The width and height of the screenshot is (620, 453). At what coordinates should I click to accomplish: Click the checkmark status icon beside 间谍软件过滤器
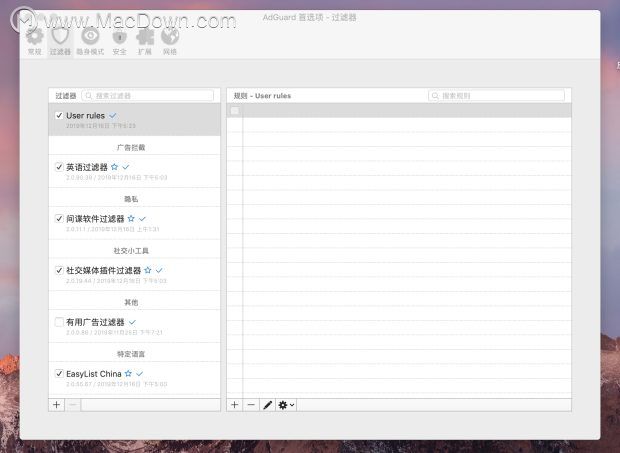142,219
